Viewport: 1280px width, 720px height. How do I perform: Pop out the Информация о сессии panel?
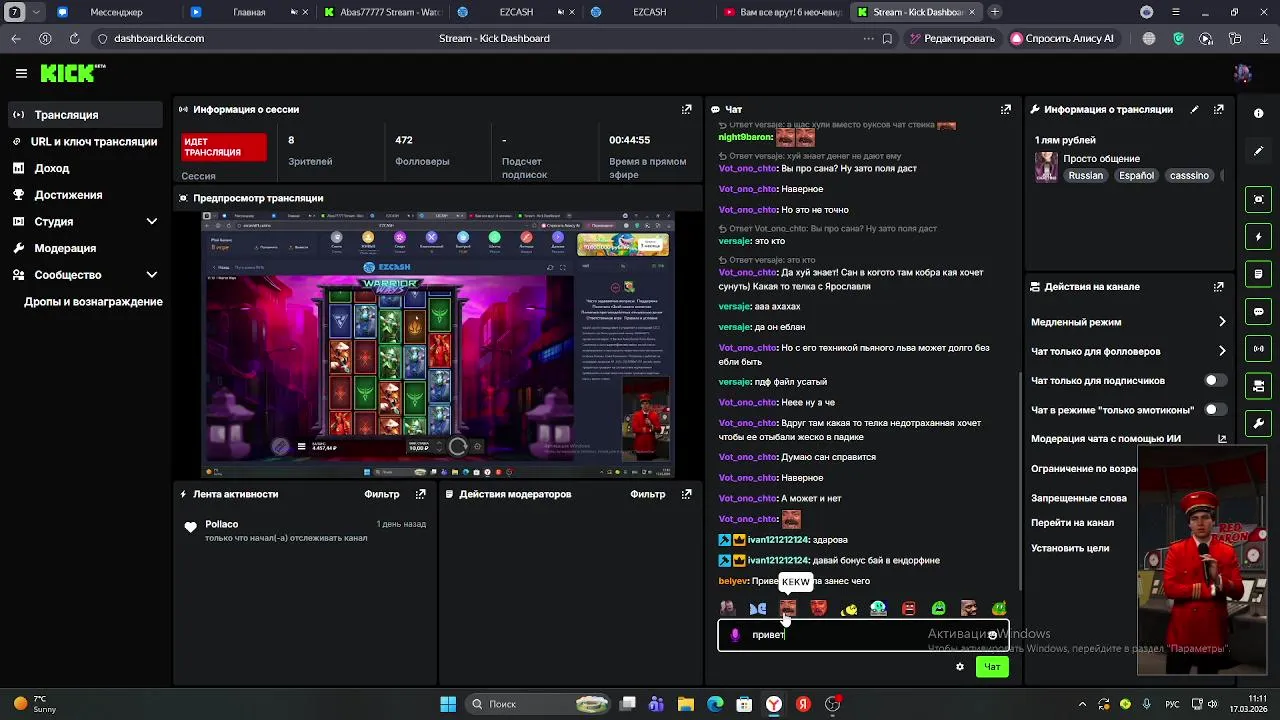tap(687, 109)
